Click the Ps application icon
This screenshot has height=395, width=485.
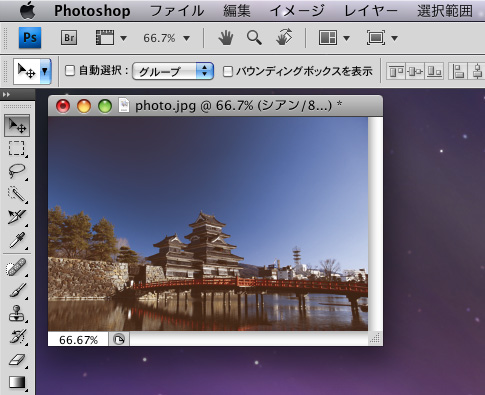click(x=30, y=38)
